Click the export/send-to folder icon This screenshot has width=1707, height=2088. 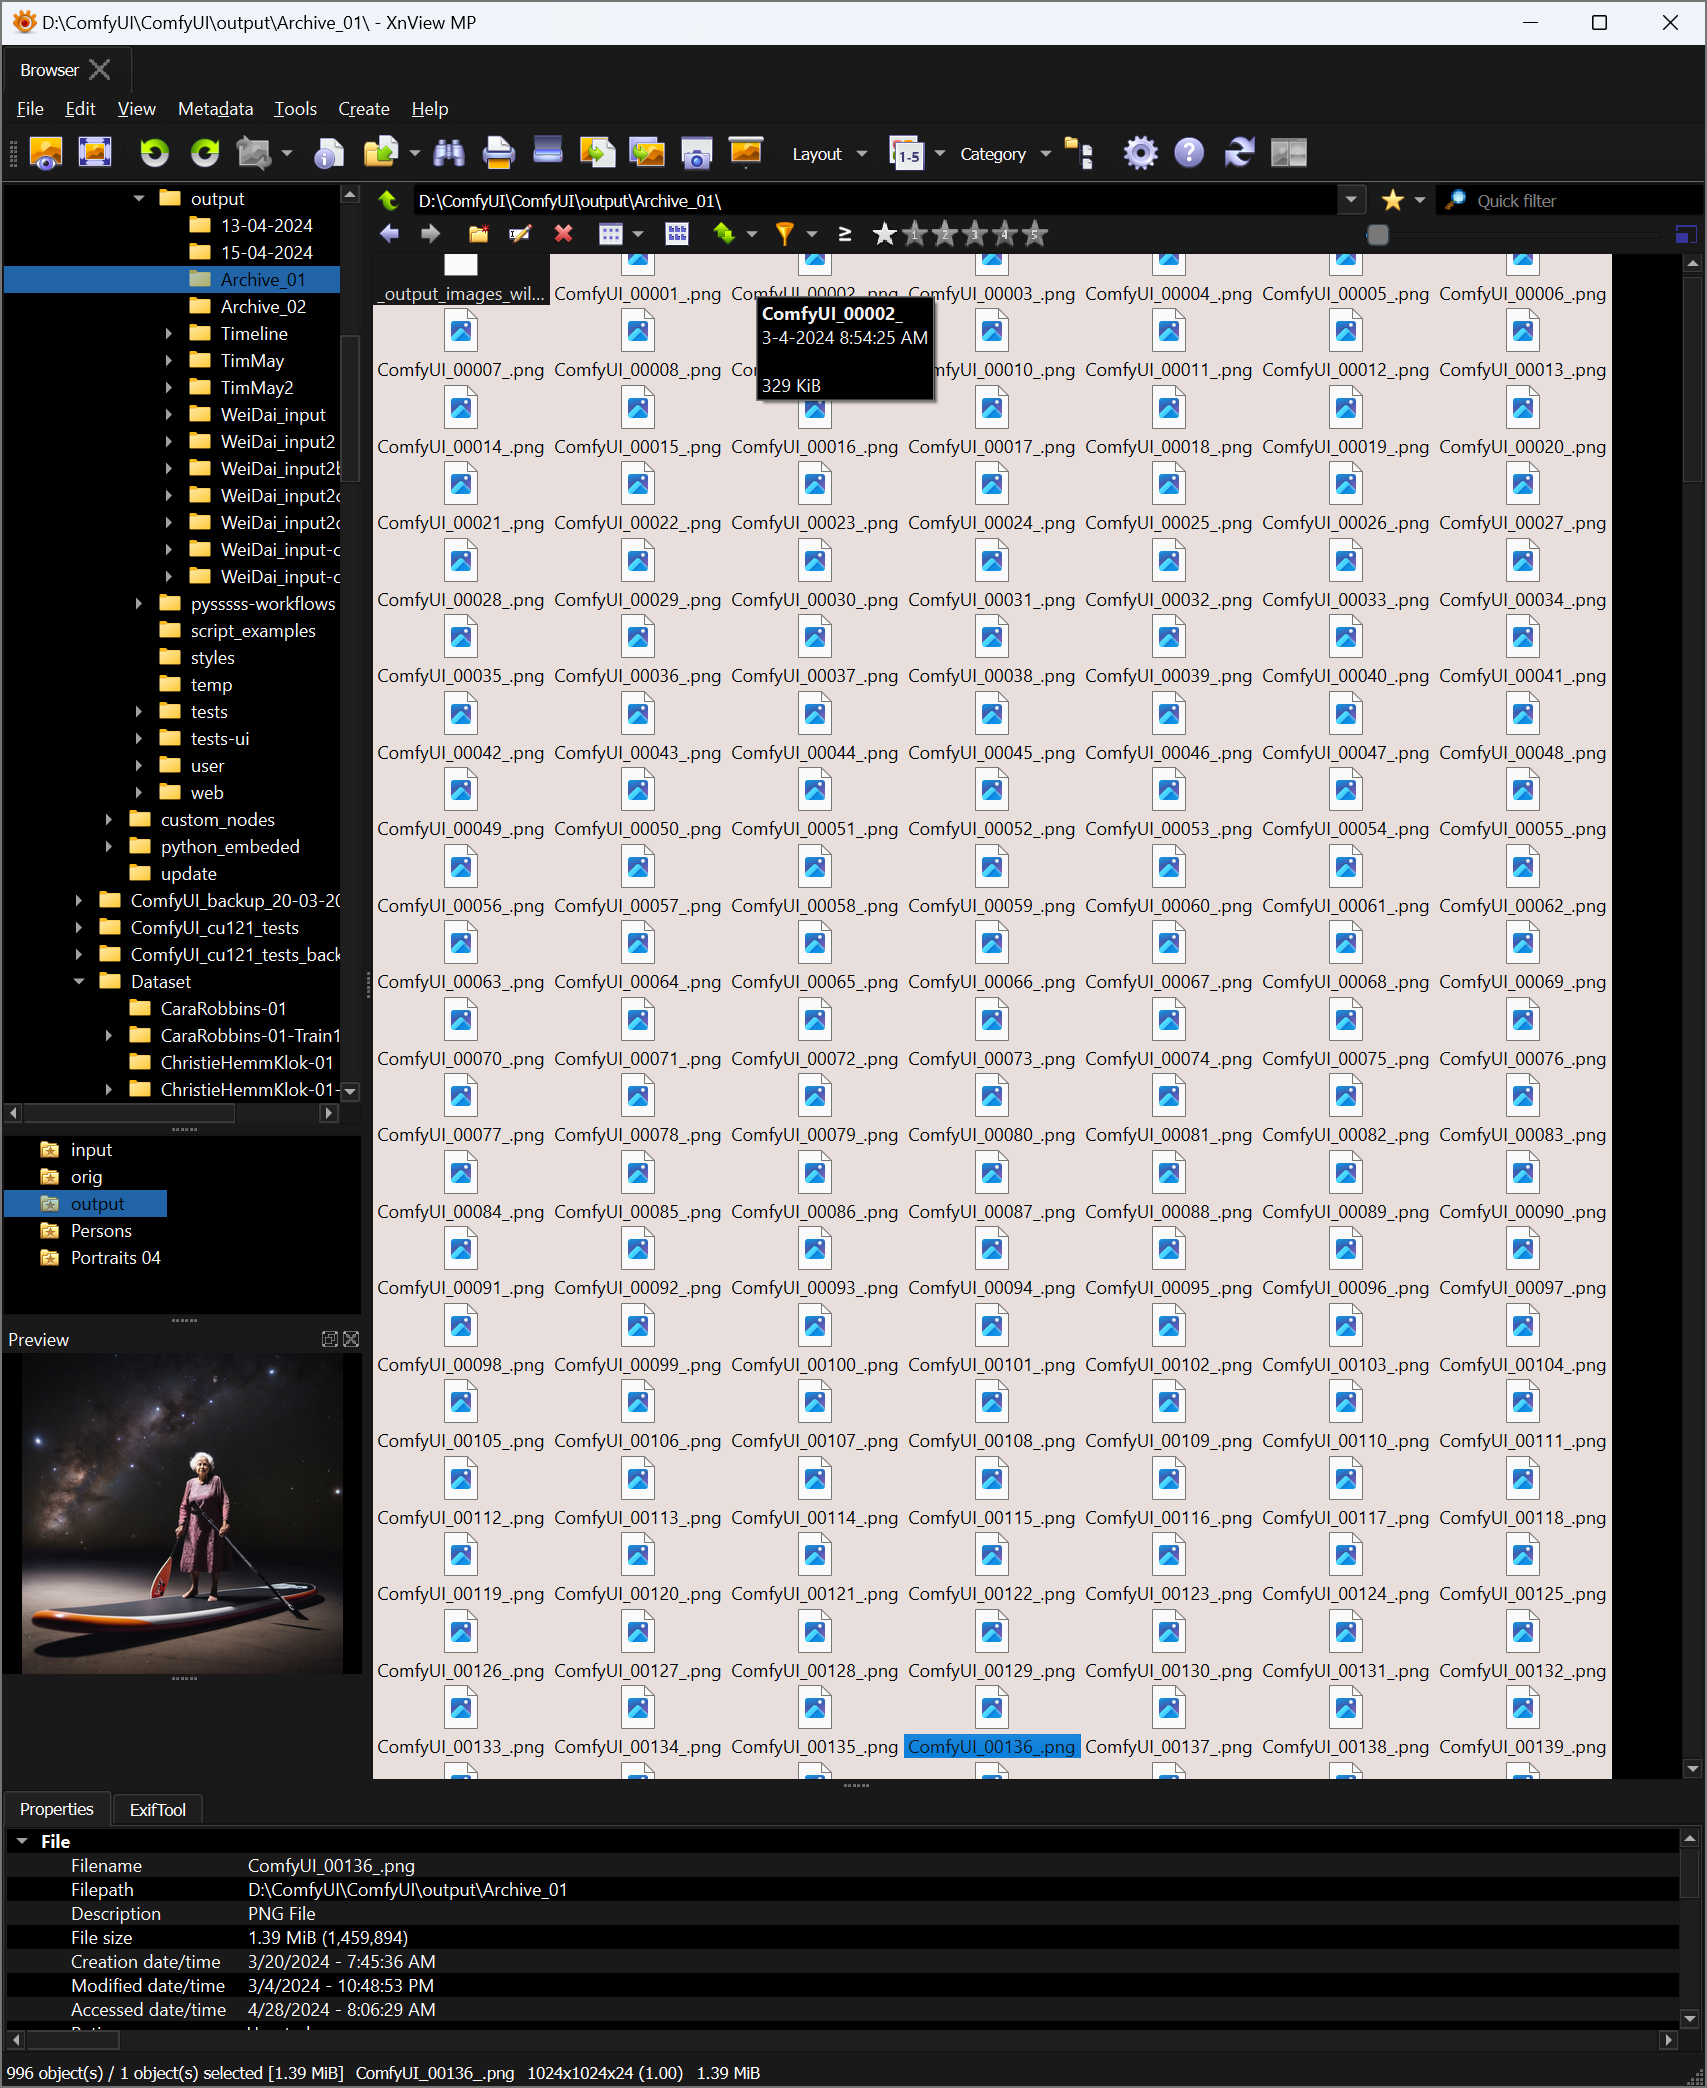380,153
